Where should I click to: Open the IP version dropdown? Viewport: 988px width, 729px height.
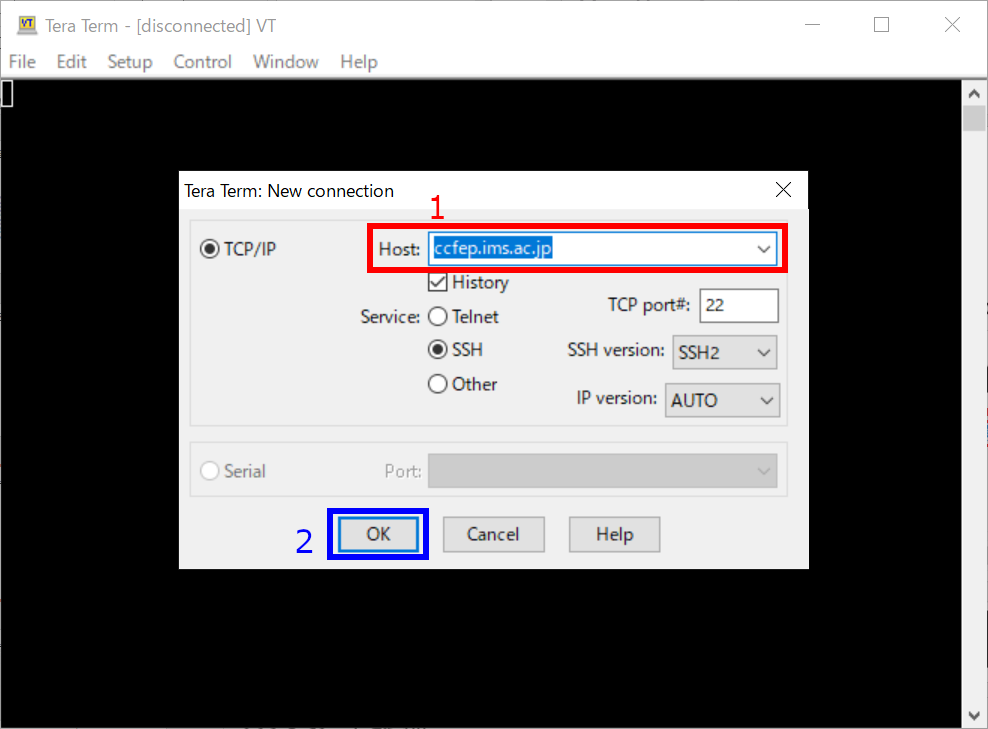[722, 400]
